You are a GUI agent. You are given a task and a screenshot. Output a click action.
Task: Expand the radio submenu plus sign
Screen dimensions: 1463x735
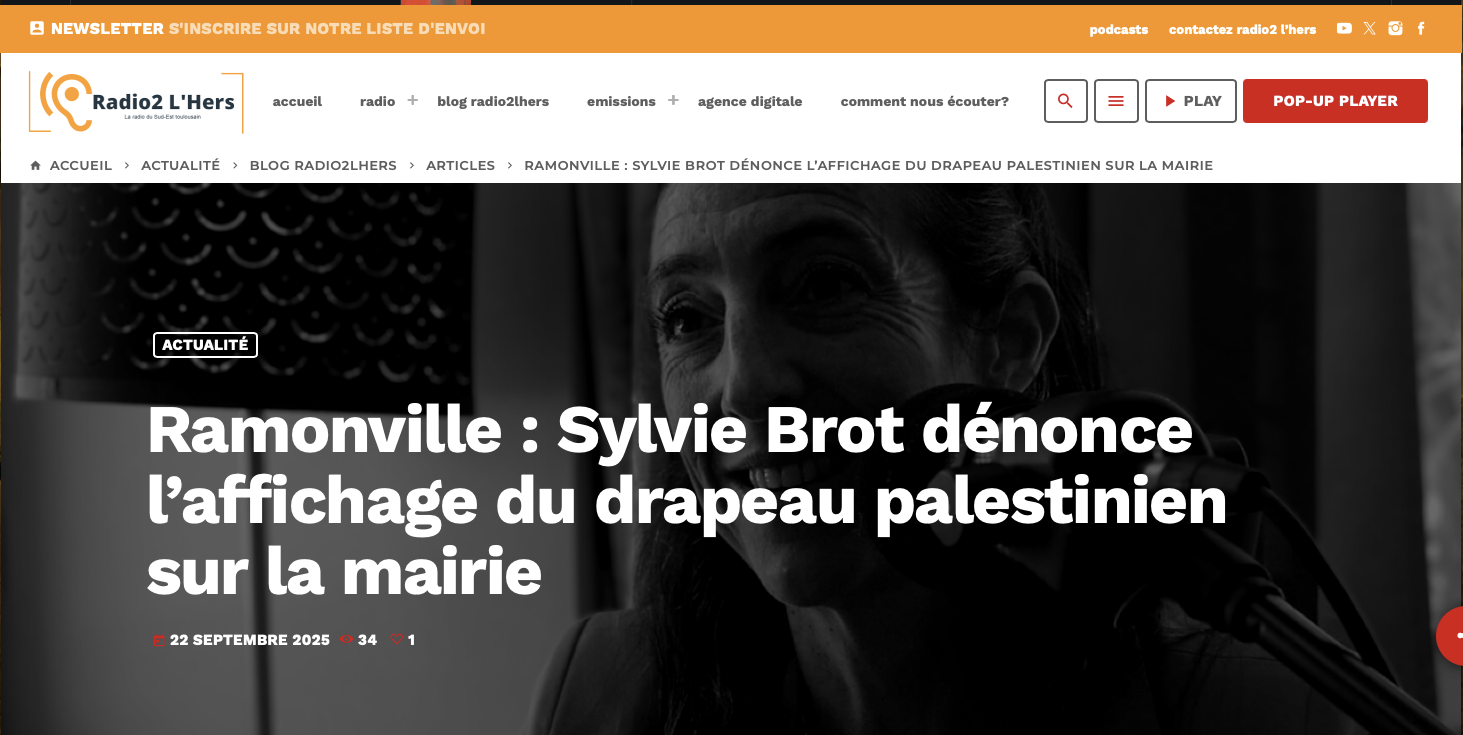(412, 100)
